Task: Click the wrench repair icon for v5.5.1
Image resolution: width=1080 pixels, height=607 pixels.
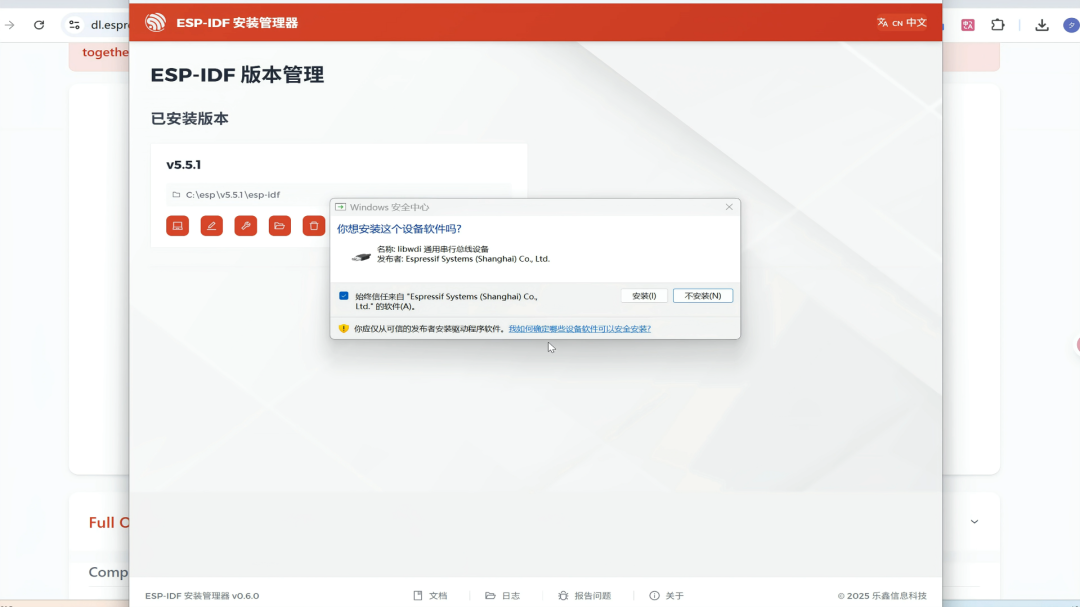Action: tap(245, 226)
